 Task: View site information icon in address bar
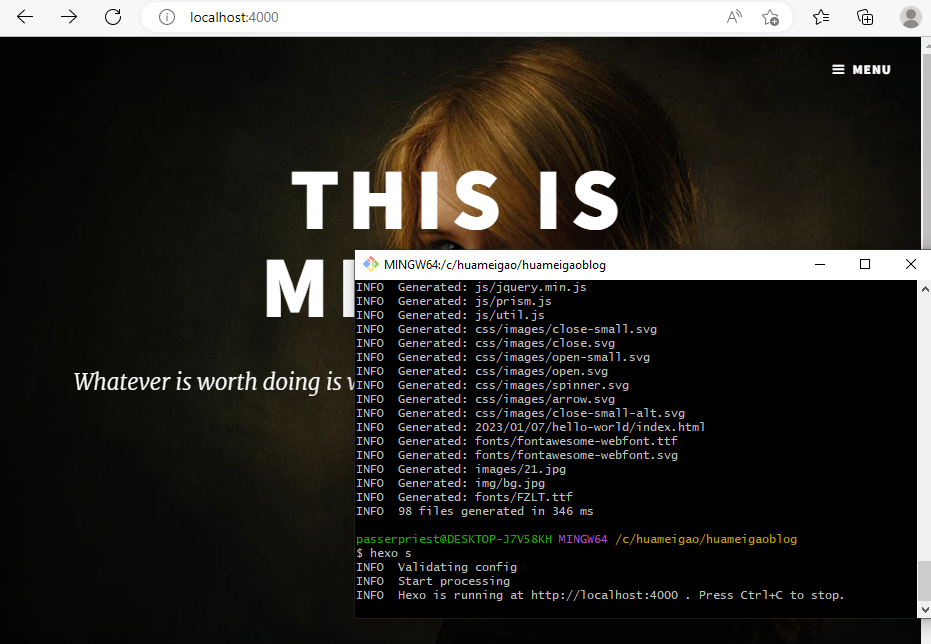[x=167, y=17]
